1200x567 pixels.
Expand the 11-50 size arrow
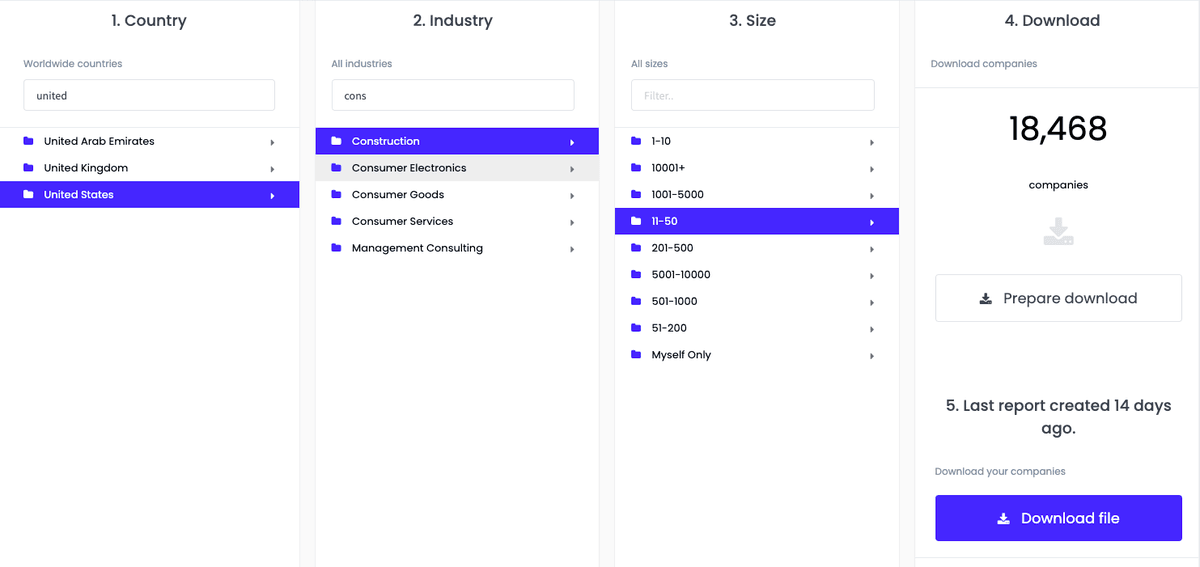[872, 222]
